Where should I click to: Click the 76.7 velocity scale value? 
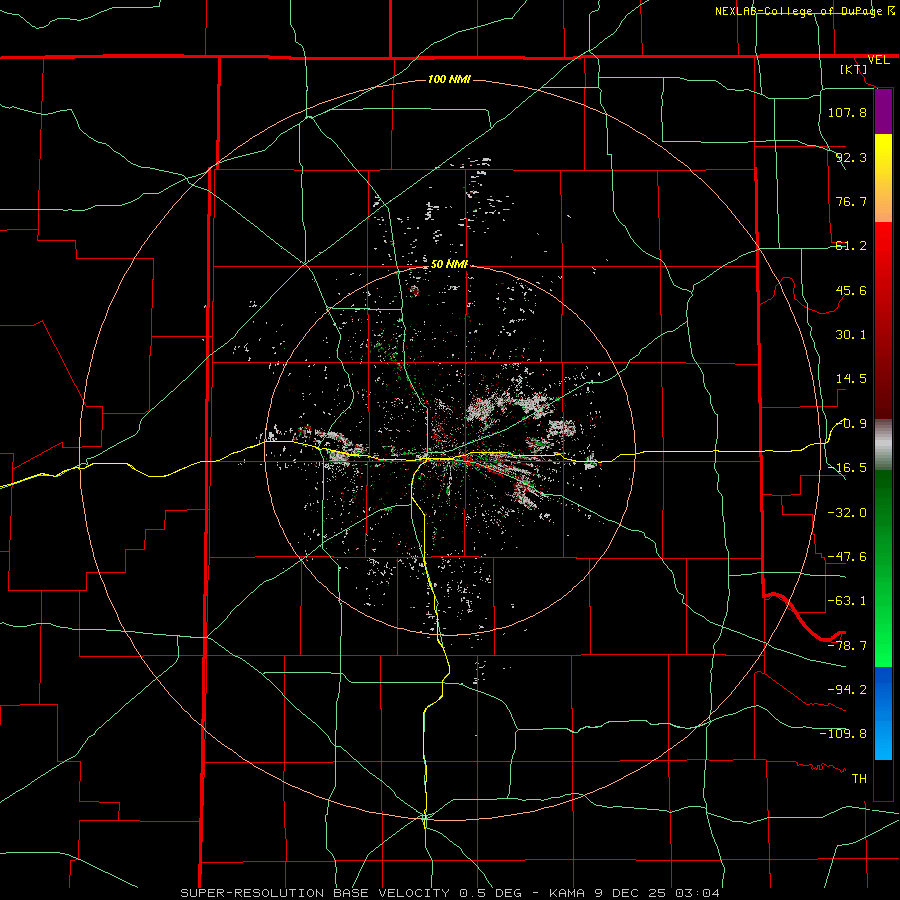851,201
